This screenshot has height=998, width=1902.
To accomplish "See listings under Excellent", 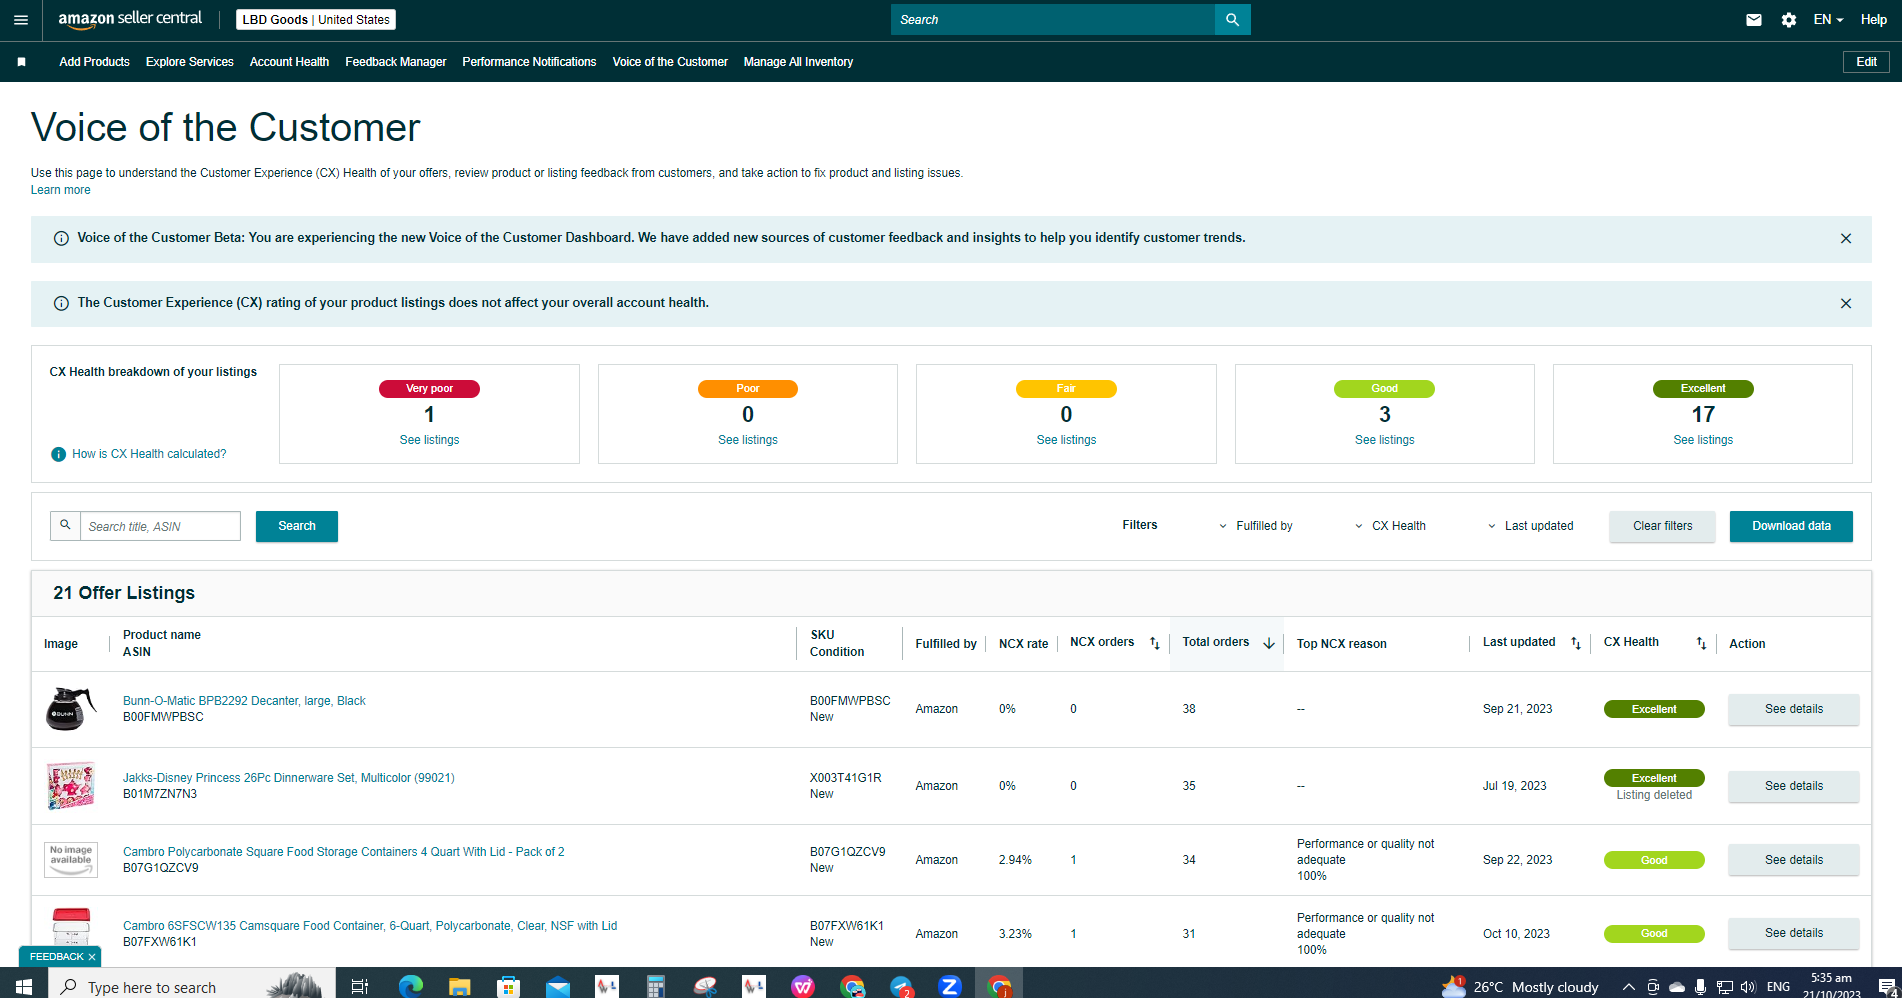I will [1703, 440].
